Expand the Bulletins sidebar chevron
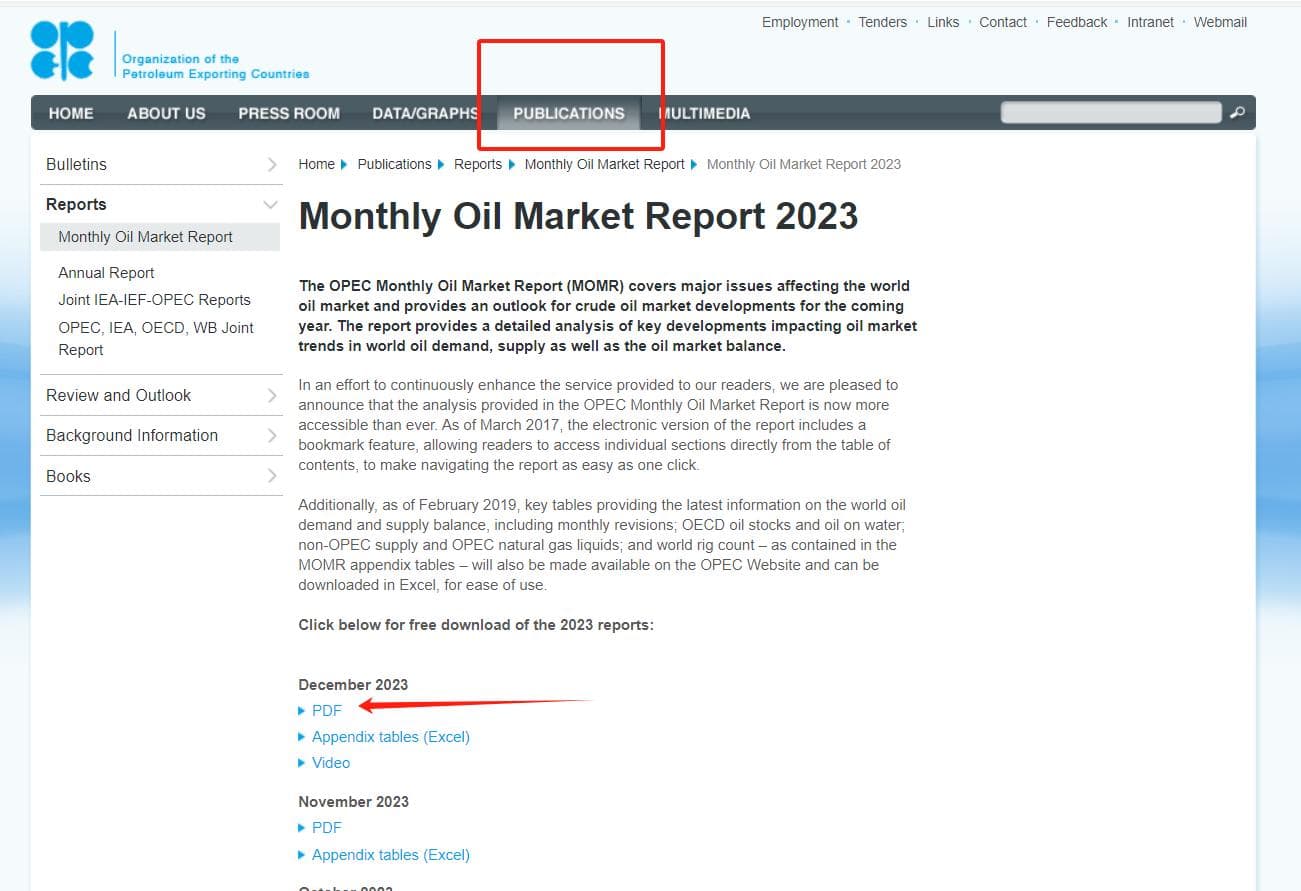Image resolution: width=1301 pixels, height=891 pixels. point(271,164)
